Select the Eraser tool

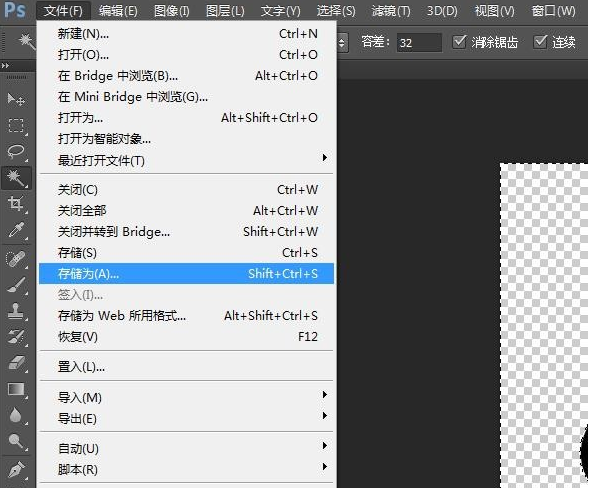click(16, 363)
